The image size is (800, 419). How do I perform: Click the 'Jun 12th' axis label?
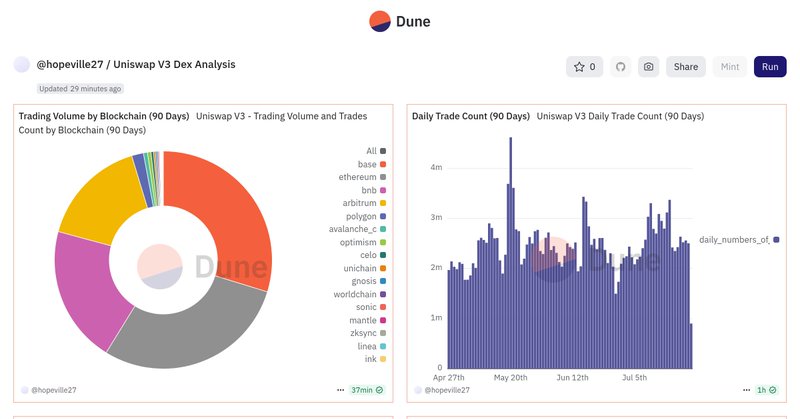[572, 378]
